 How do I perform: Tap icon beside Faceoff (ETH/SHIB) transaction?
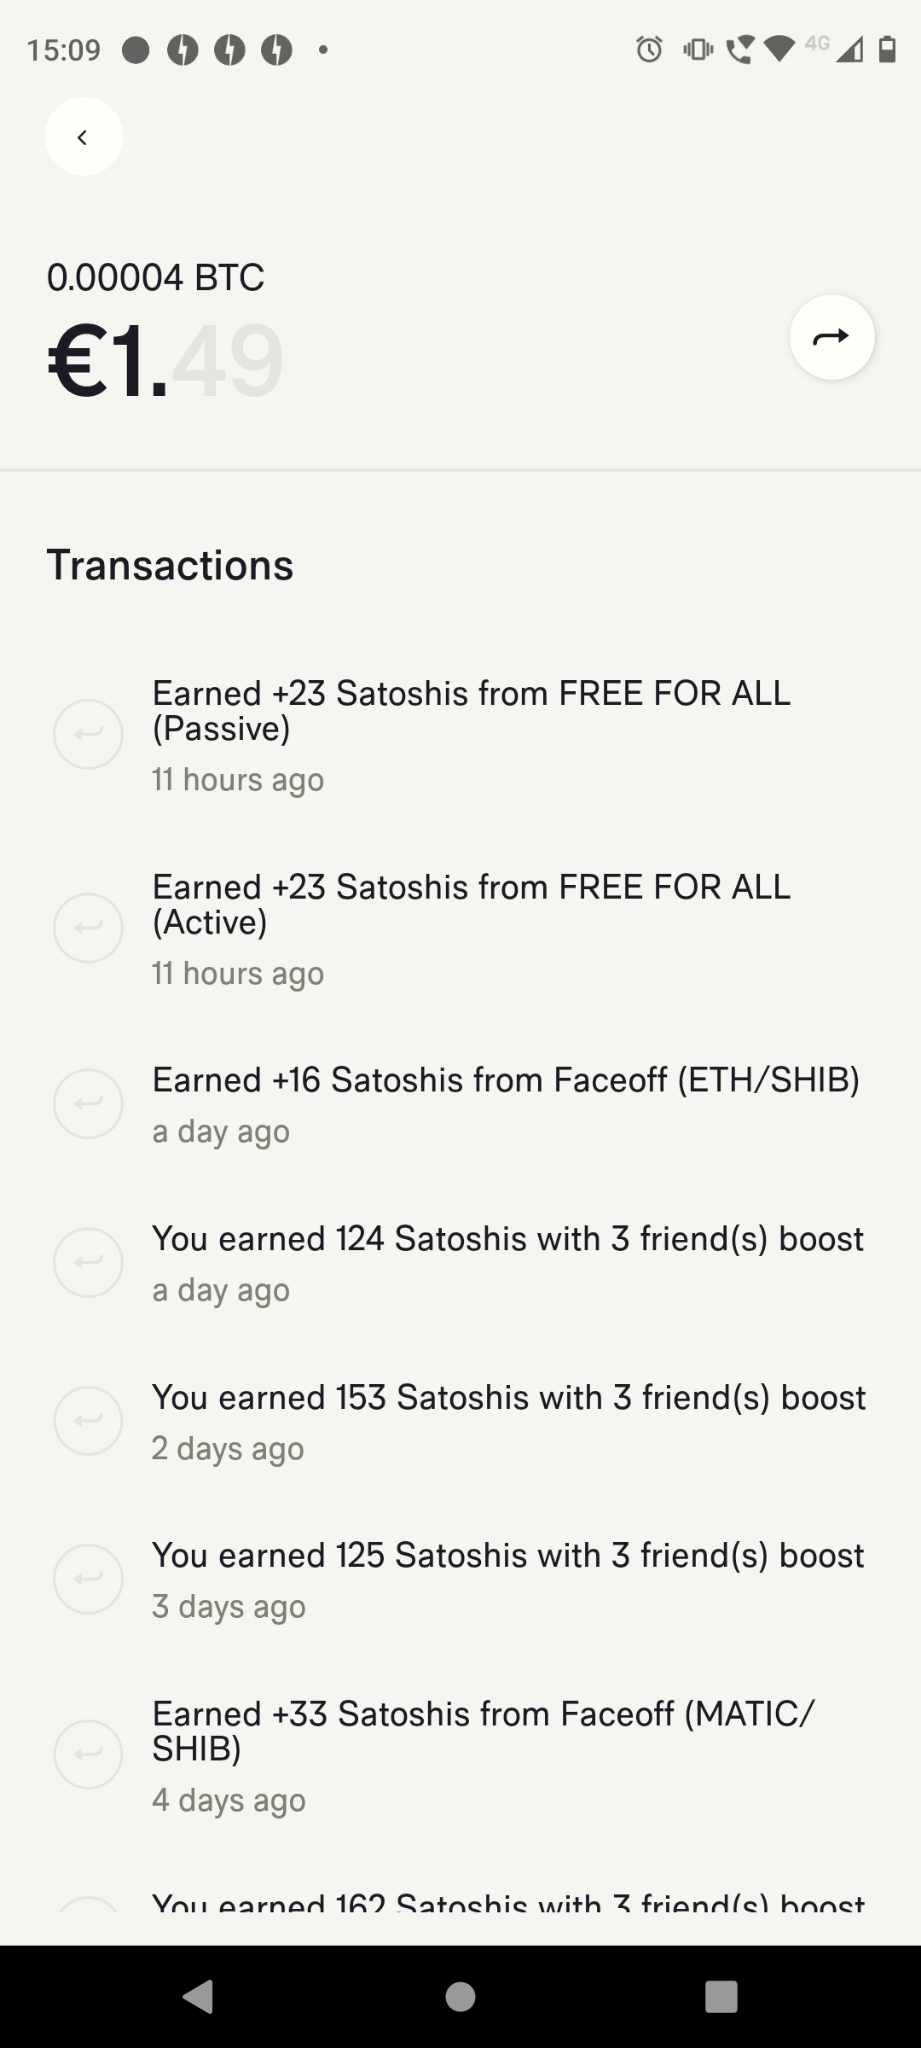click(88, 1104)
